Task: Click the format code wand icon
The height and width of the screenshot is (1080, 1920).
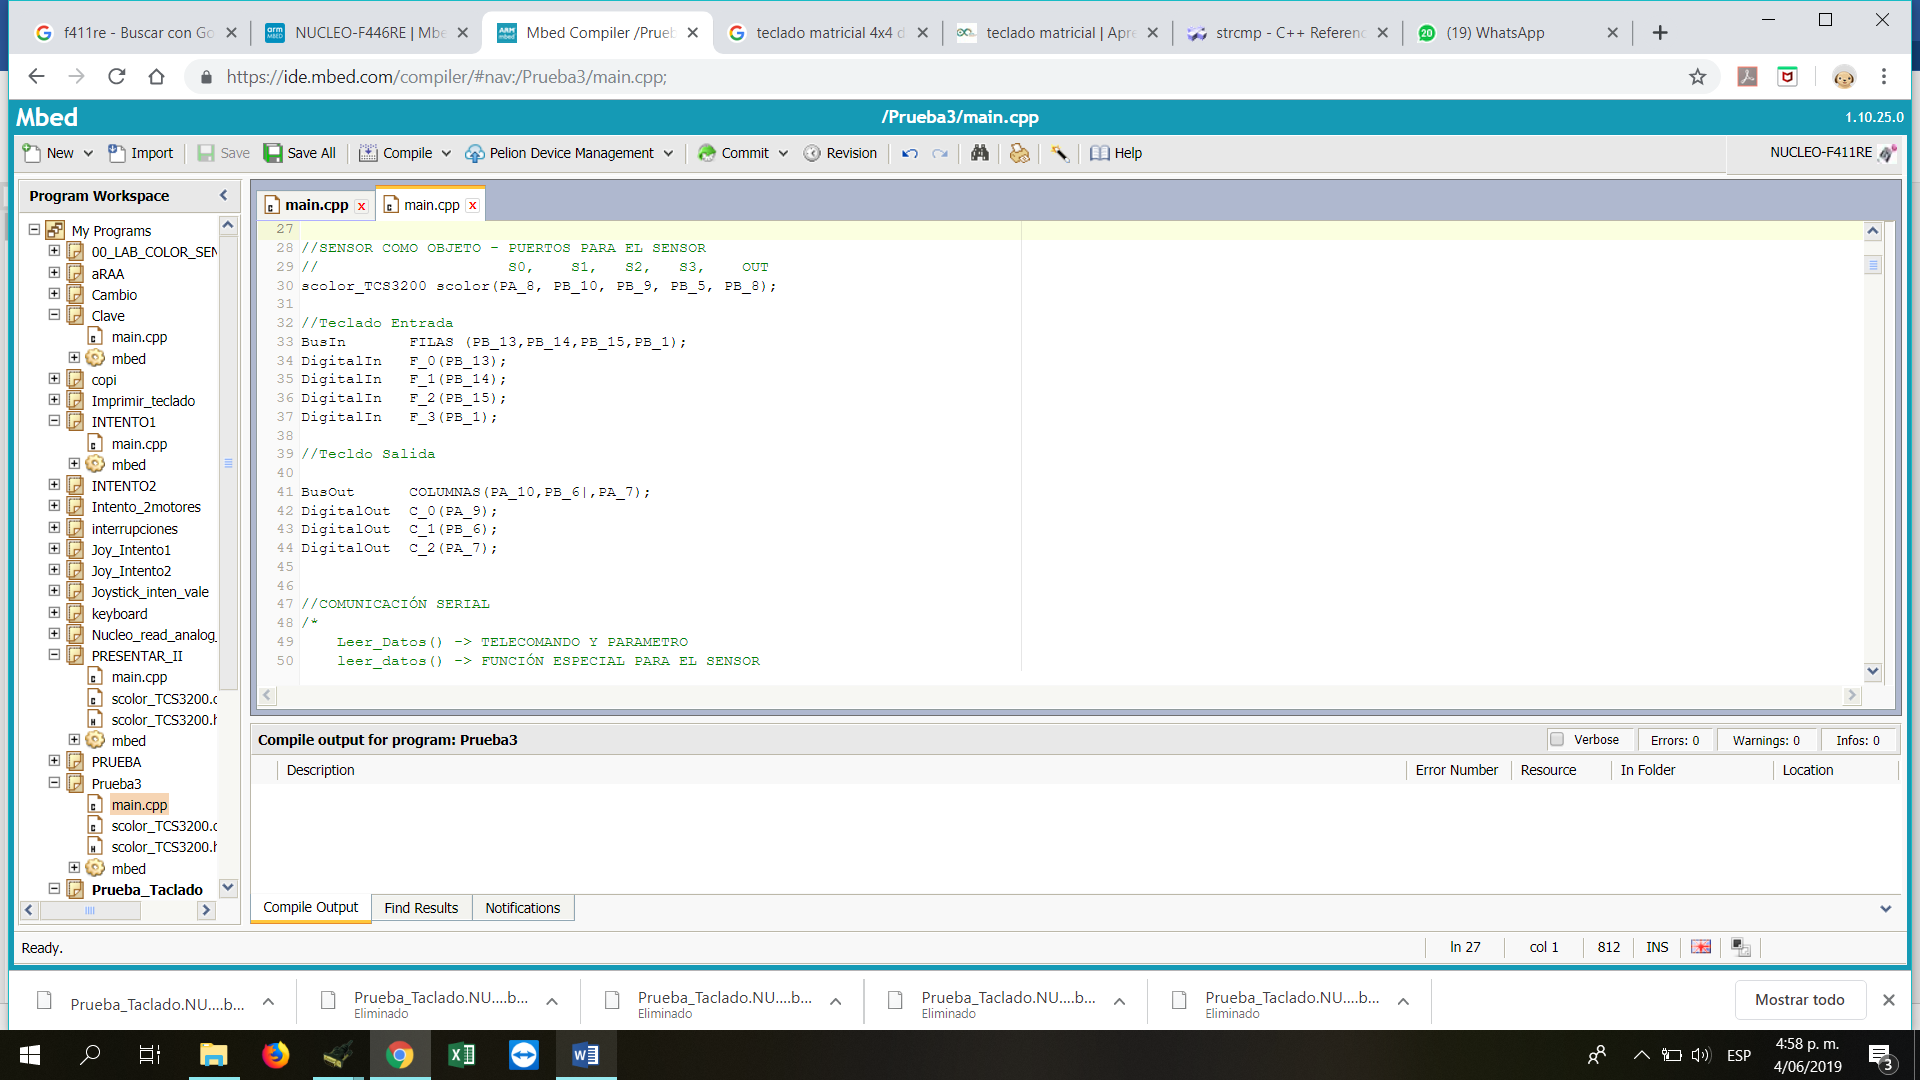Action: (1059, 153)
